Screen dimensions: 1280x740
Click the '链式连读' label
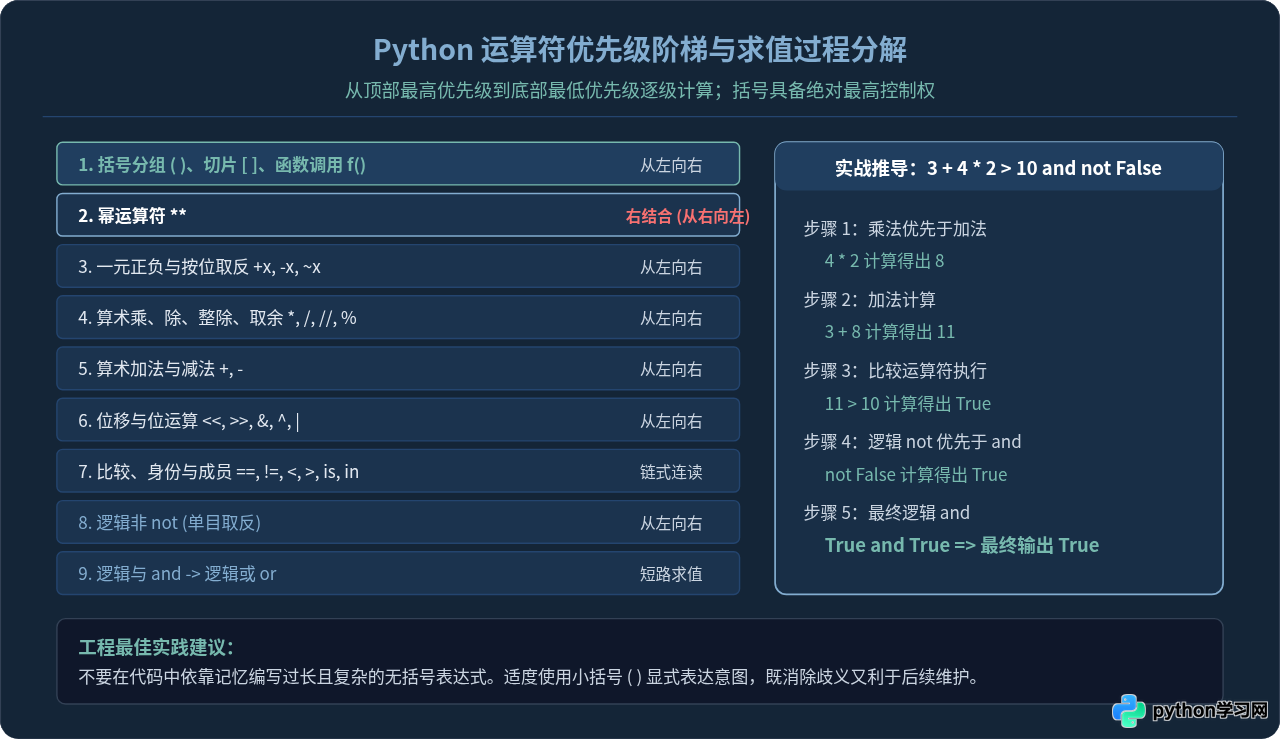coord(671,472)
